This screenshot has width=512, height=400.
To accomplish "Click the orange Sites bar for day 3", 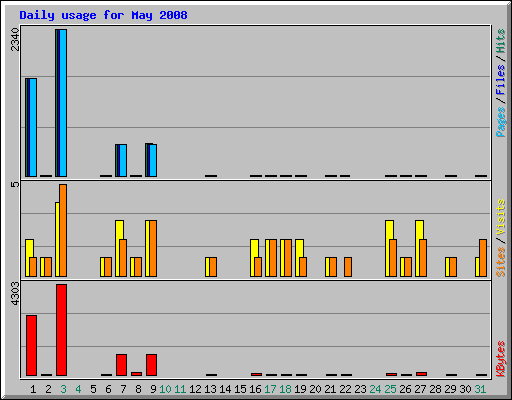I will 63,230.
